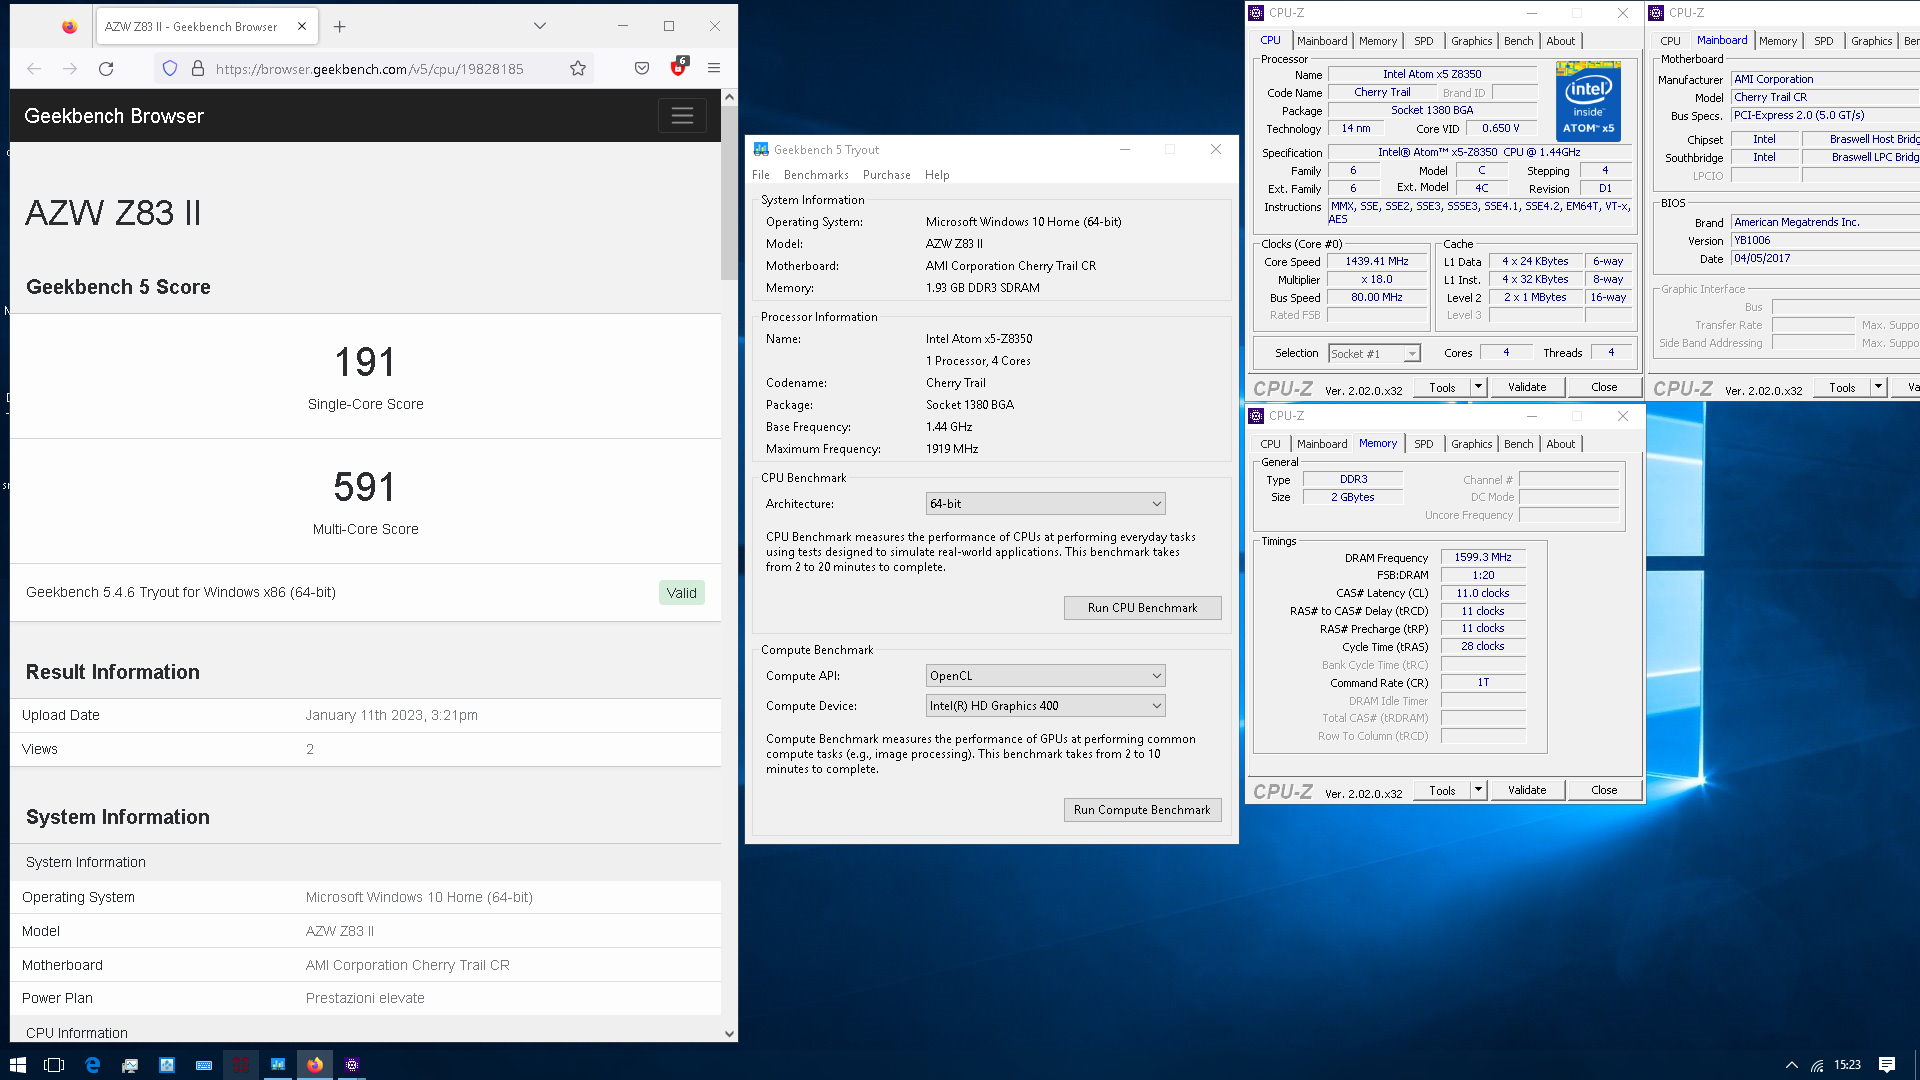Click Run CPU Benchmark
This screenshot has height=1080, width=1920.
tap(1142, 608)
